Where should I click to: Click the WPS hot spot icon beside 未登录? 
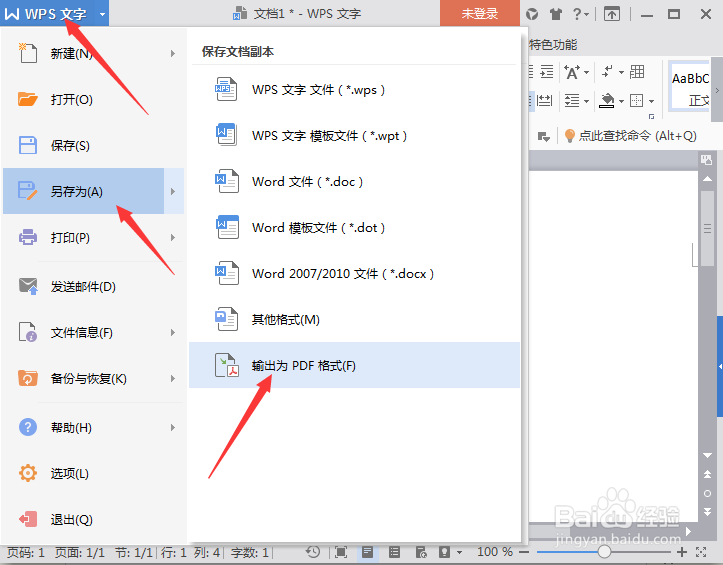pyautogui.click(x=532, y=14)
